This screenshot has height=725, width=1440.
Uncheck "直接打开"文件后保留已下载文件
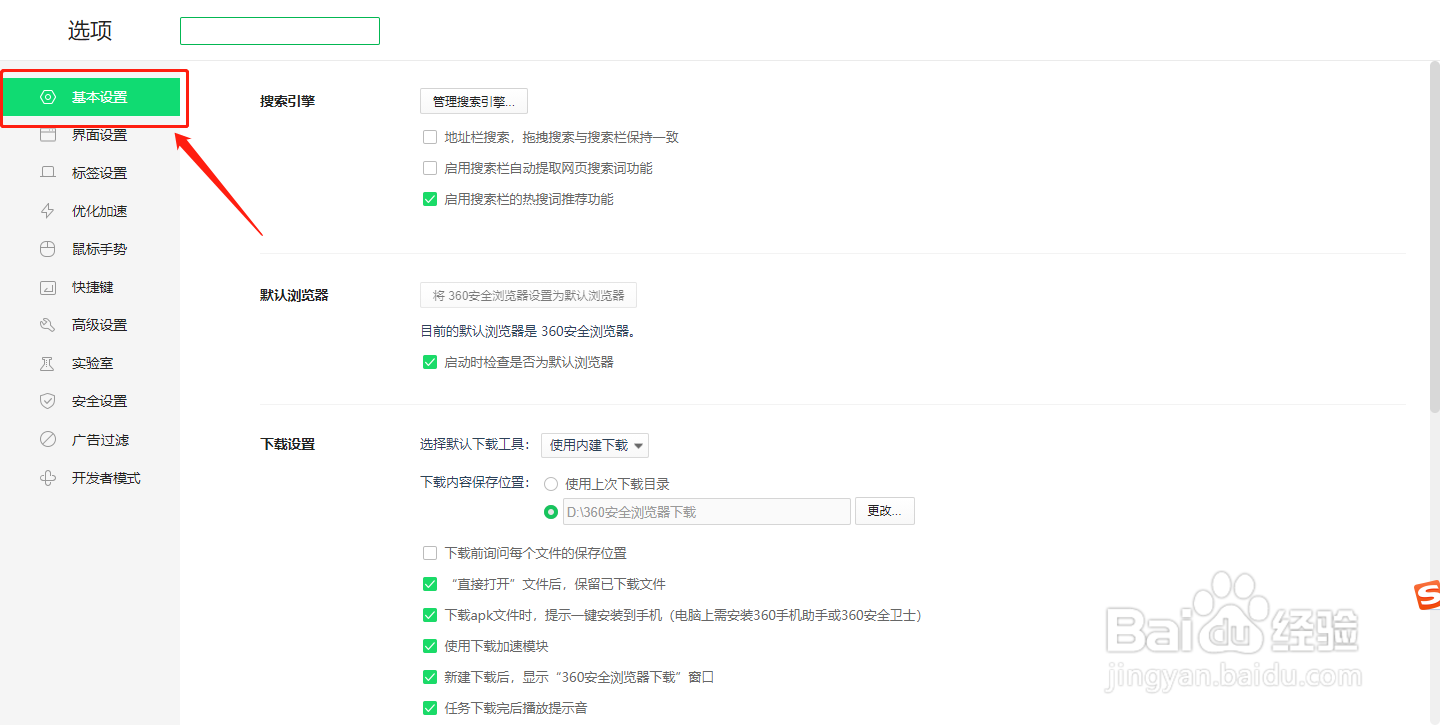pyautogui.click(x=430, y=584)
